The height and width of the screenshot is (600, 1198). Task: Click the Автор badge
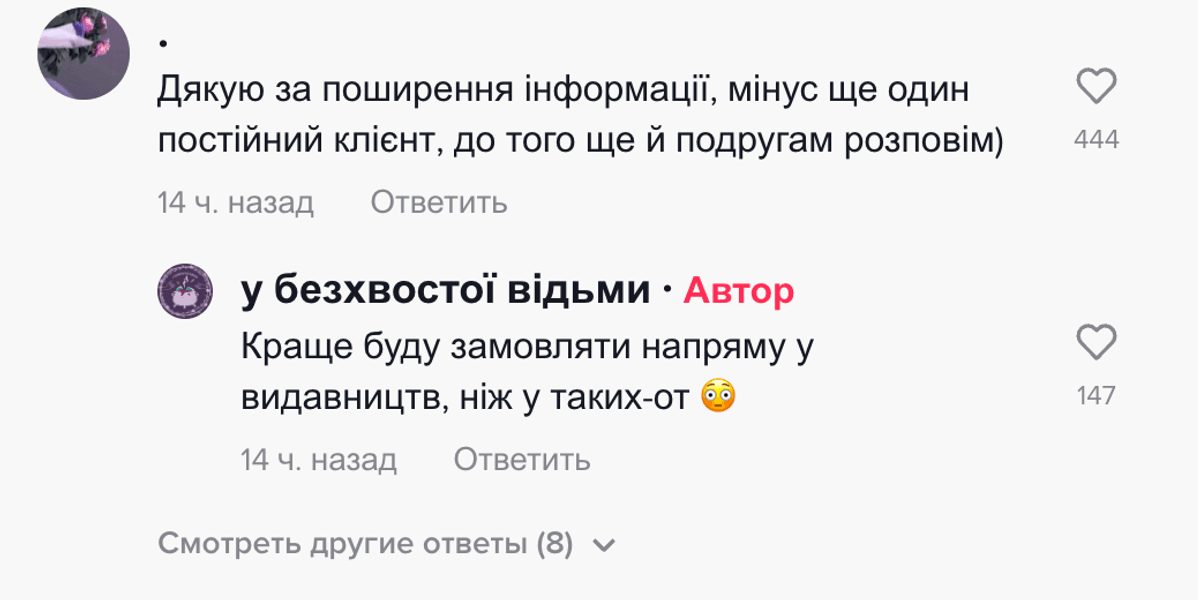pos(738,292)
